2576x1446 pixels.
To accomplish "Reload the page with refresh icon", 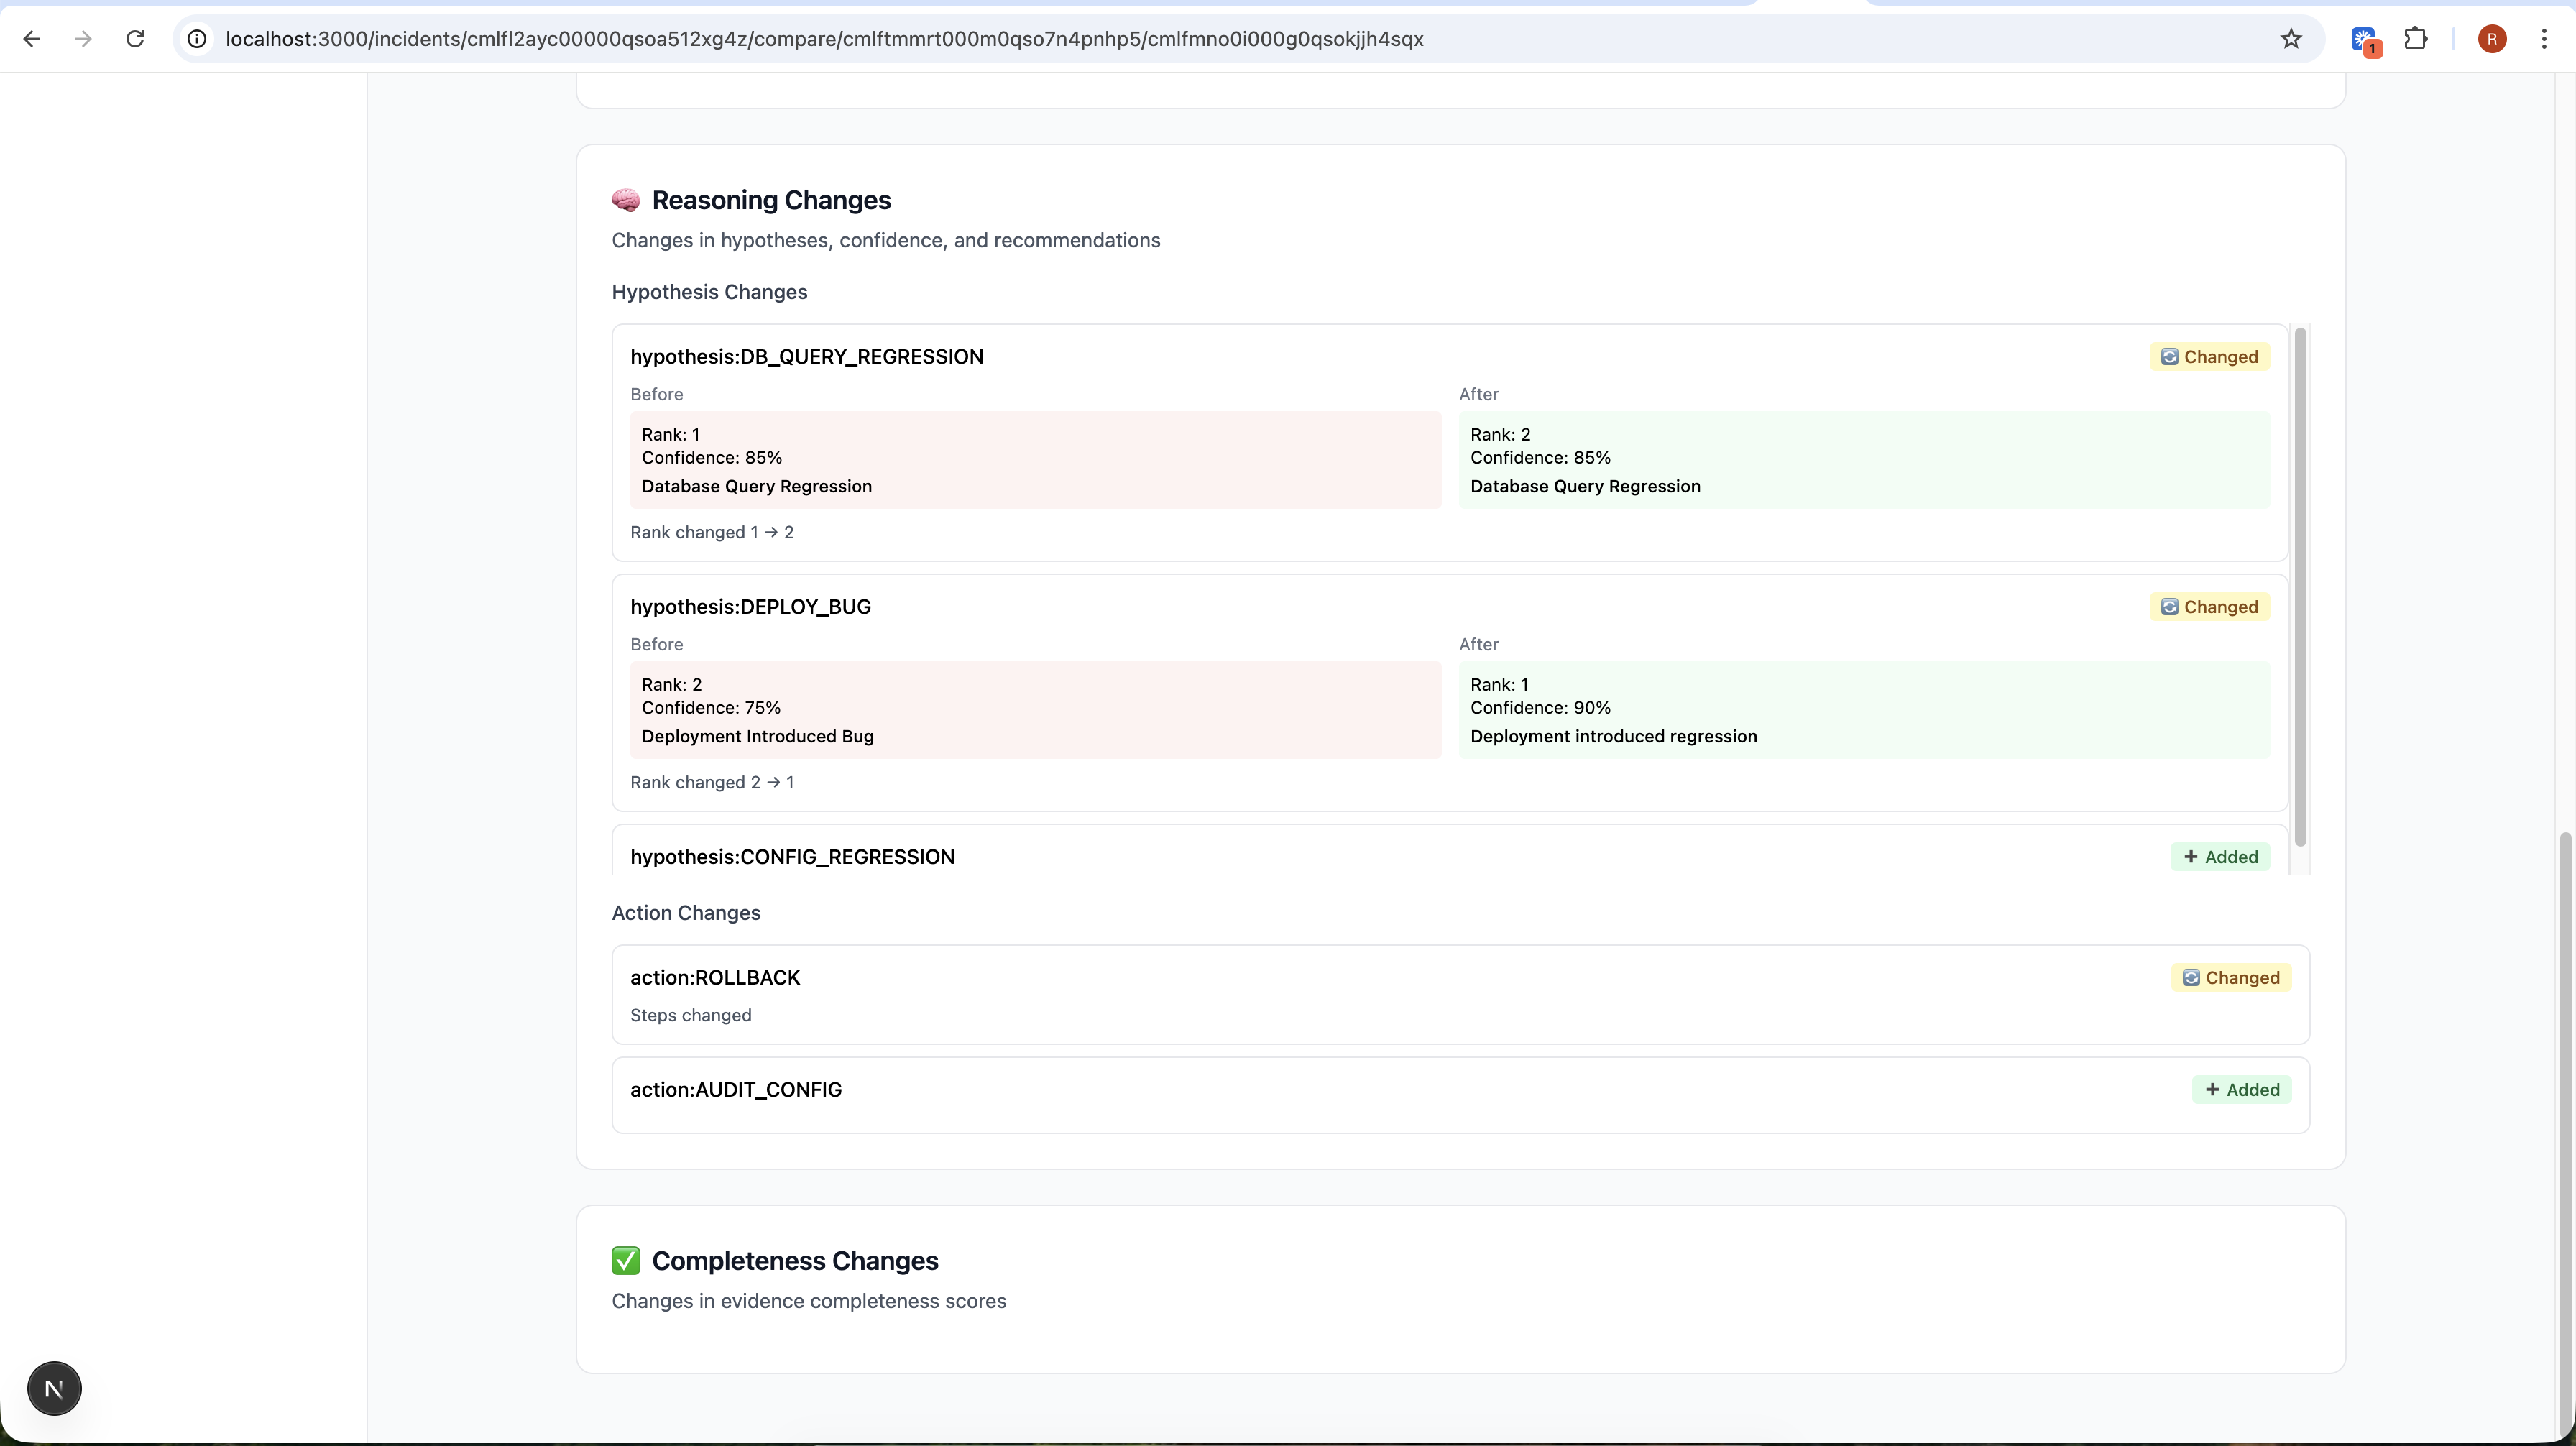I will click(x=135, y=39).
